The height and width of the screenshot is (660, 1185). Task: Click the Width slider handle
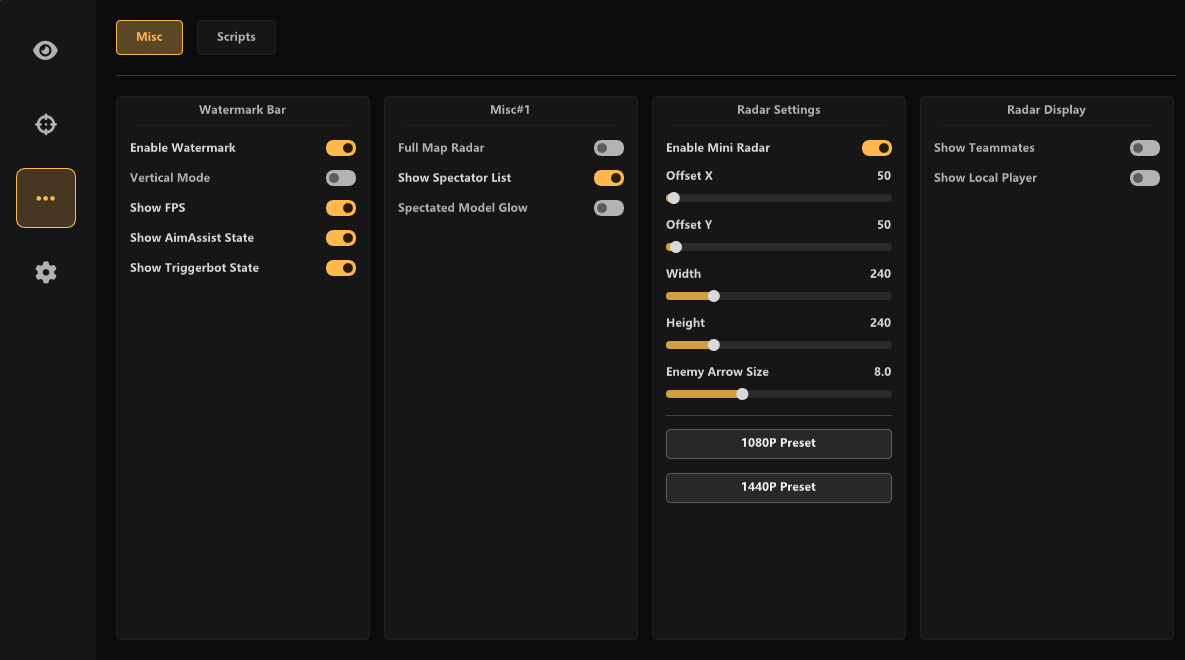tap(713, 296)
